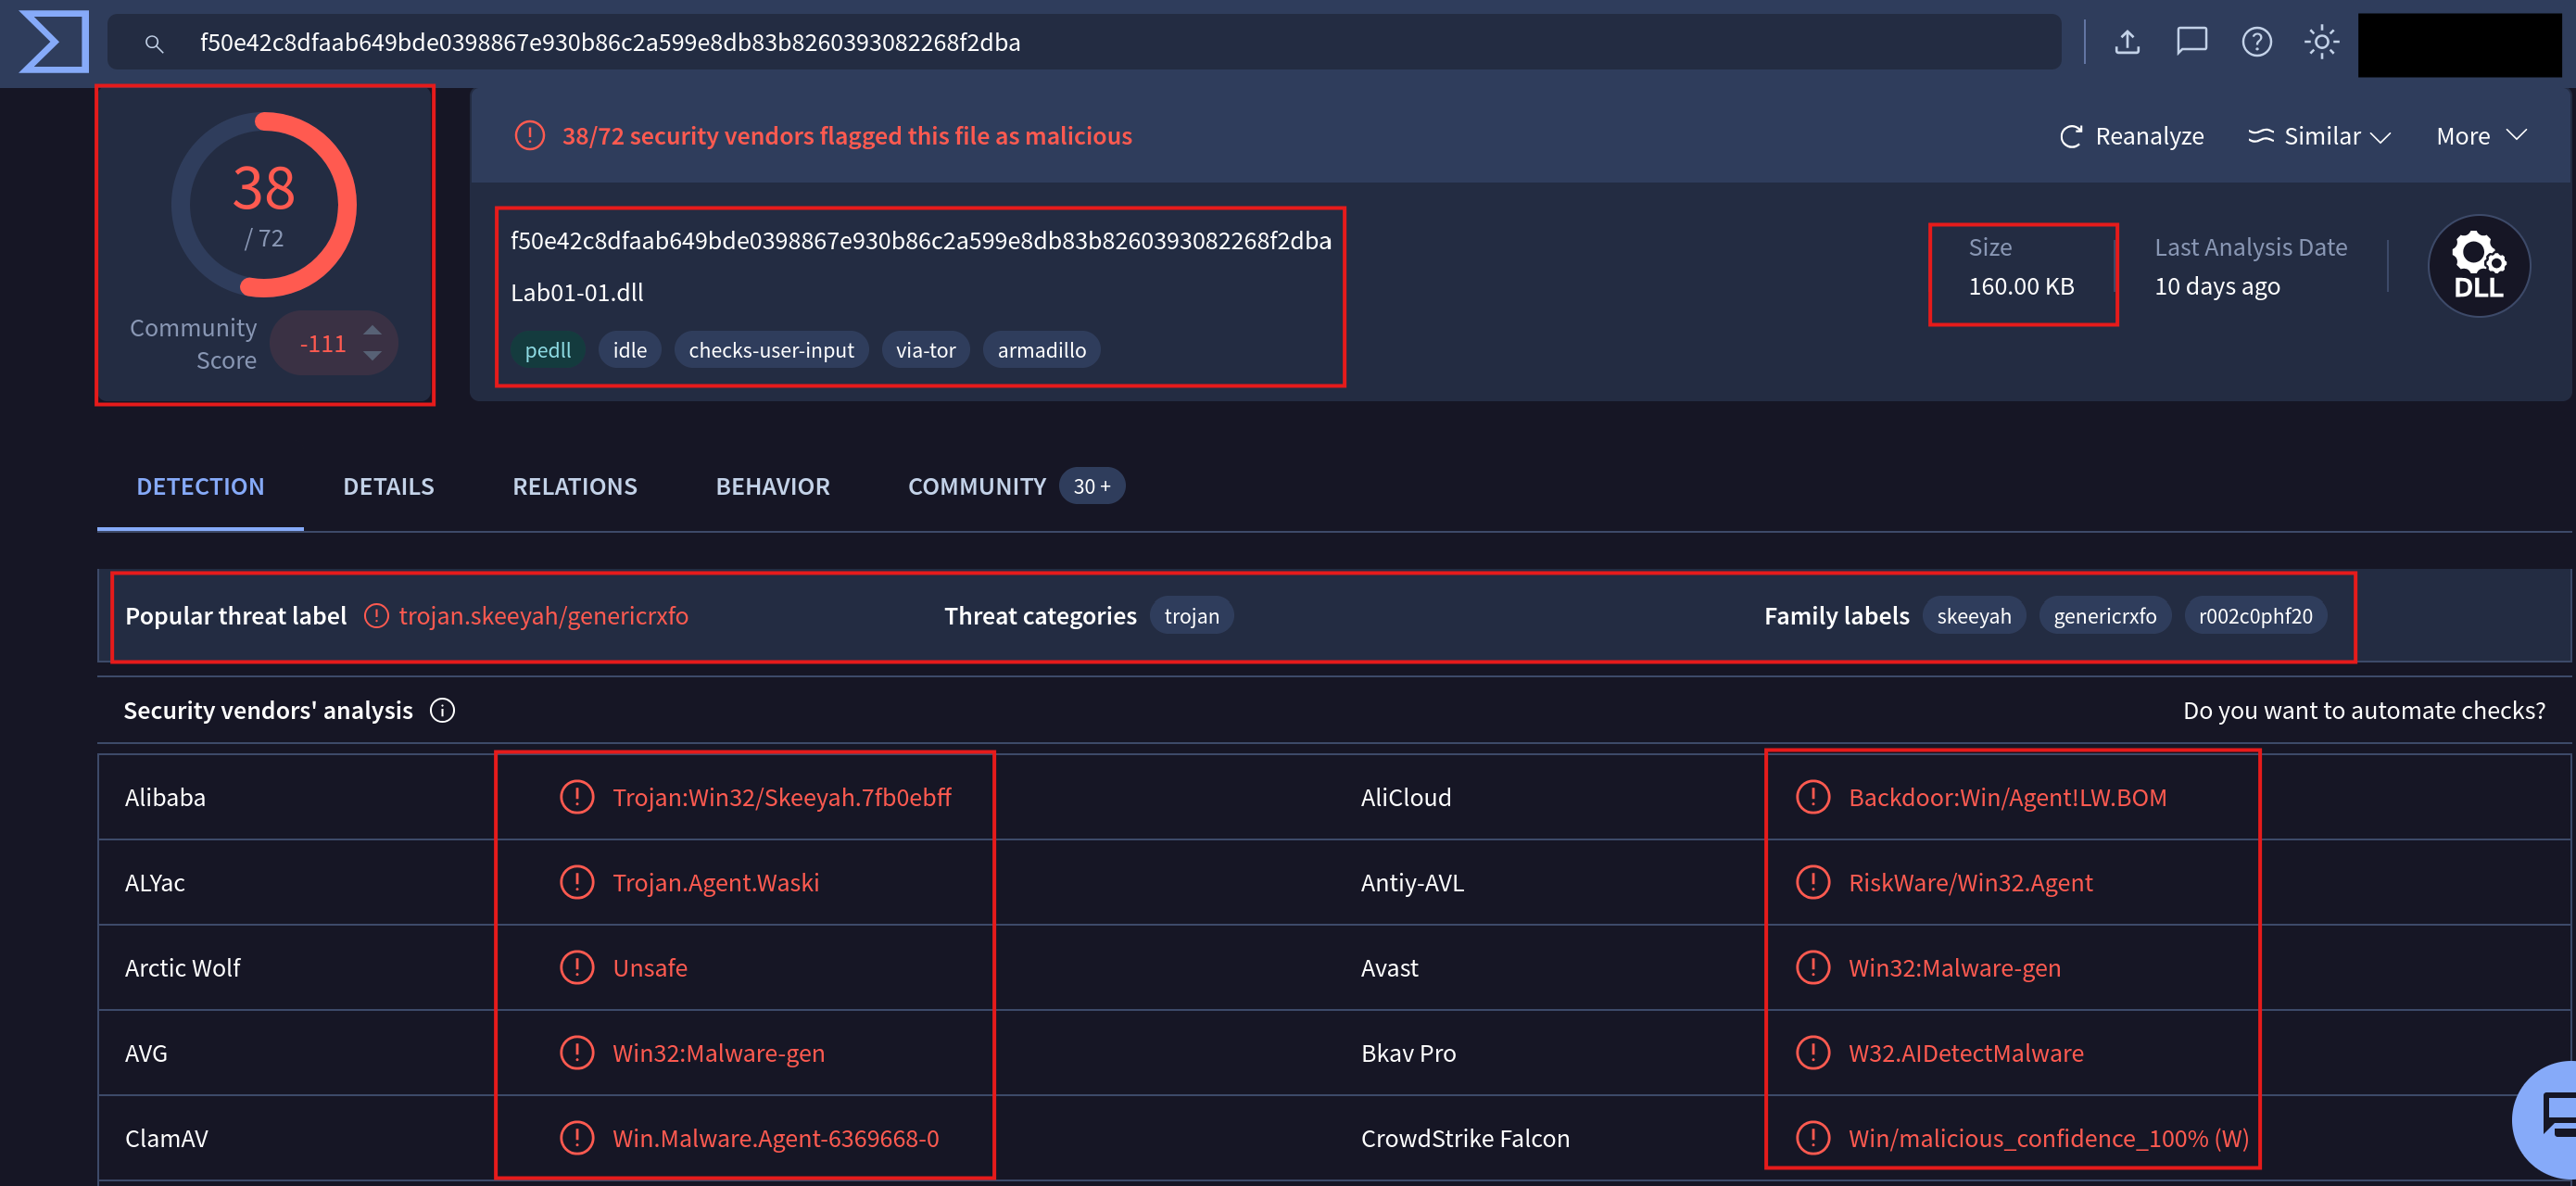2576x1186 pixels.
Task: Click the search magnifier icon
Action: click(x=154, y=43)
